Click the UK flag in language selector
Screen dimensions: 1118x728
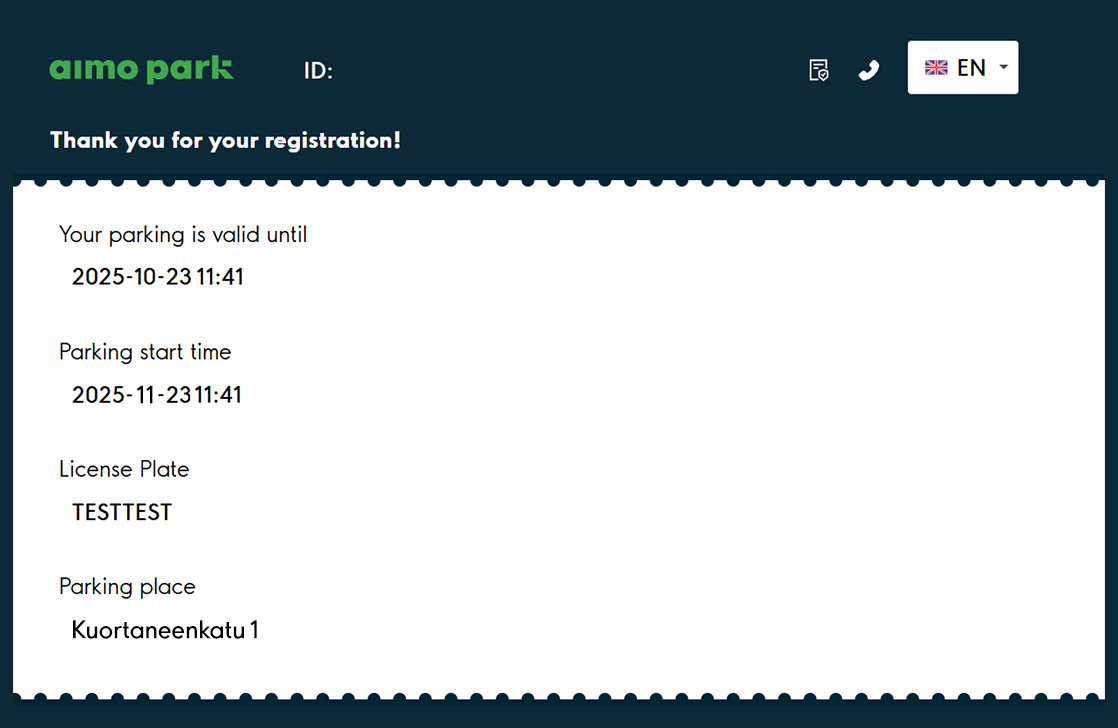click(x=936, y=68)
